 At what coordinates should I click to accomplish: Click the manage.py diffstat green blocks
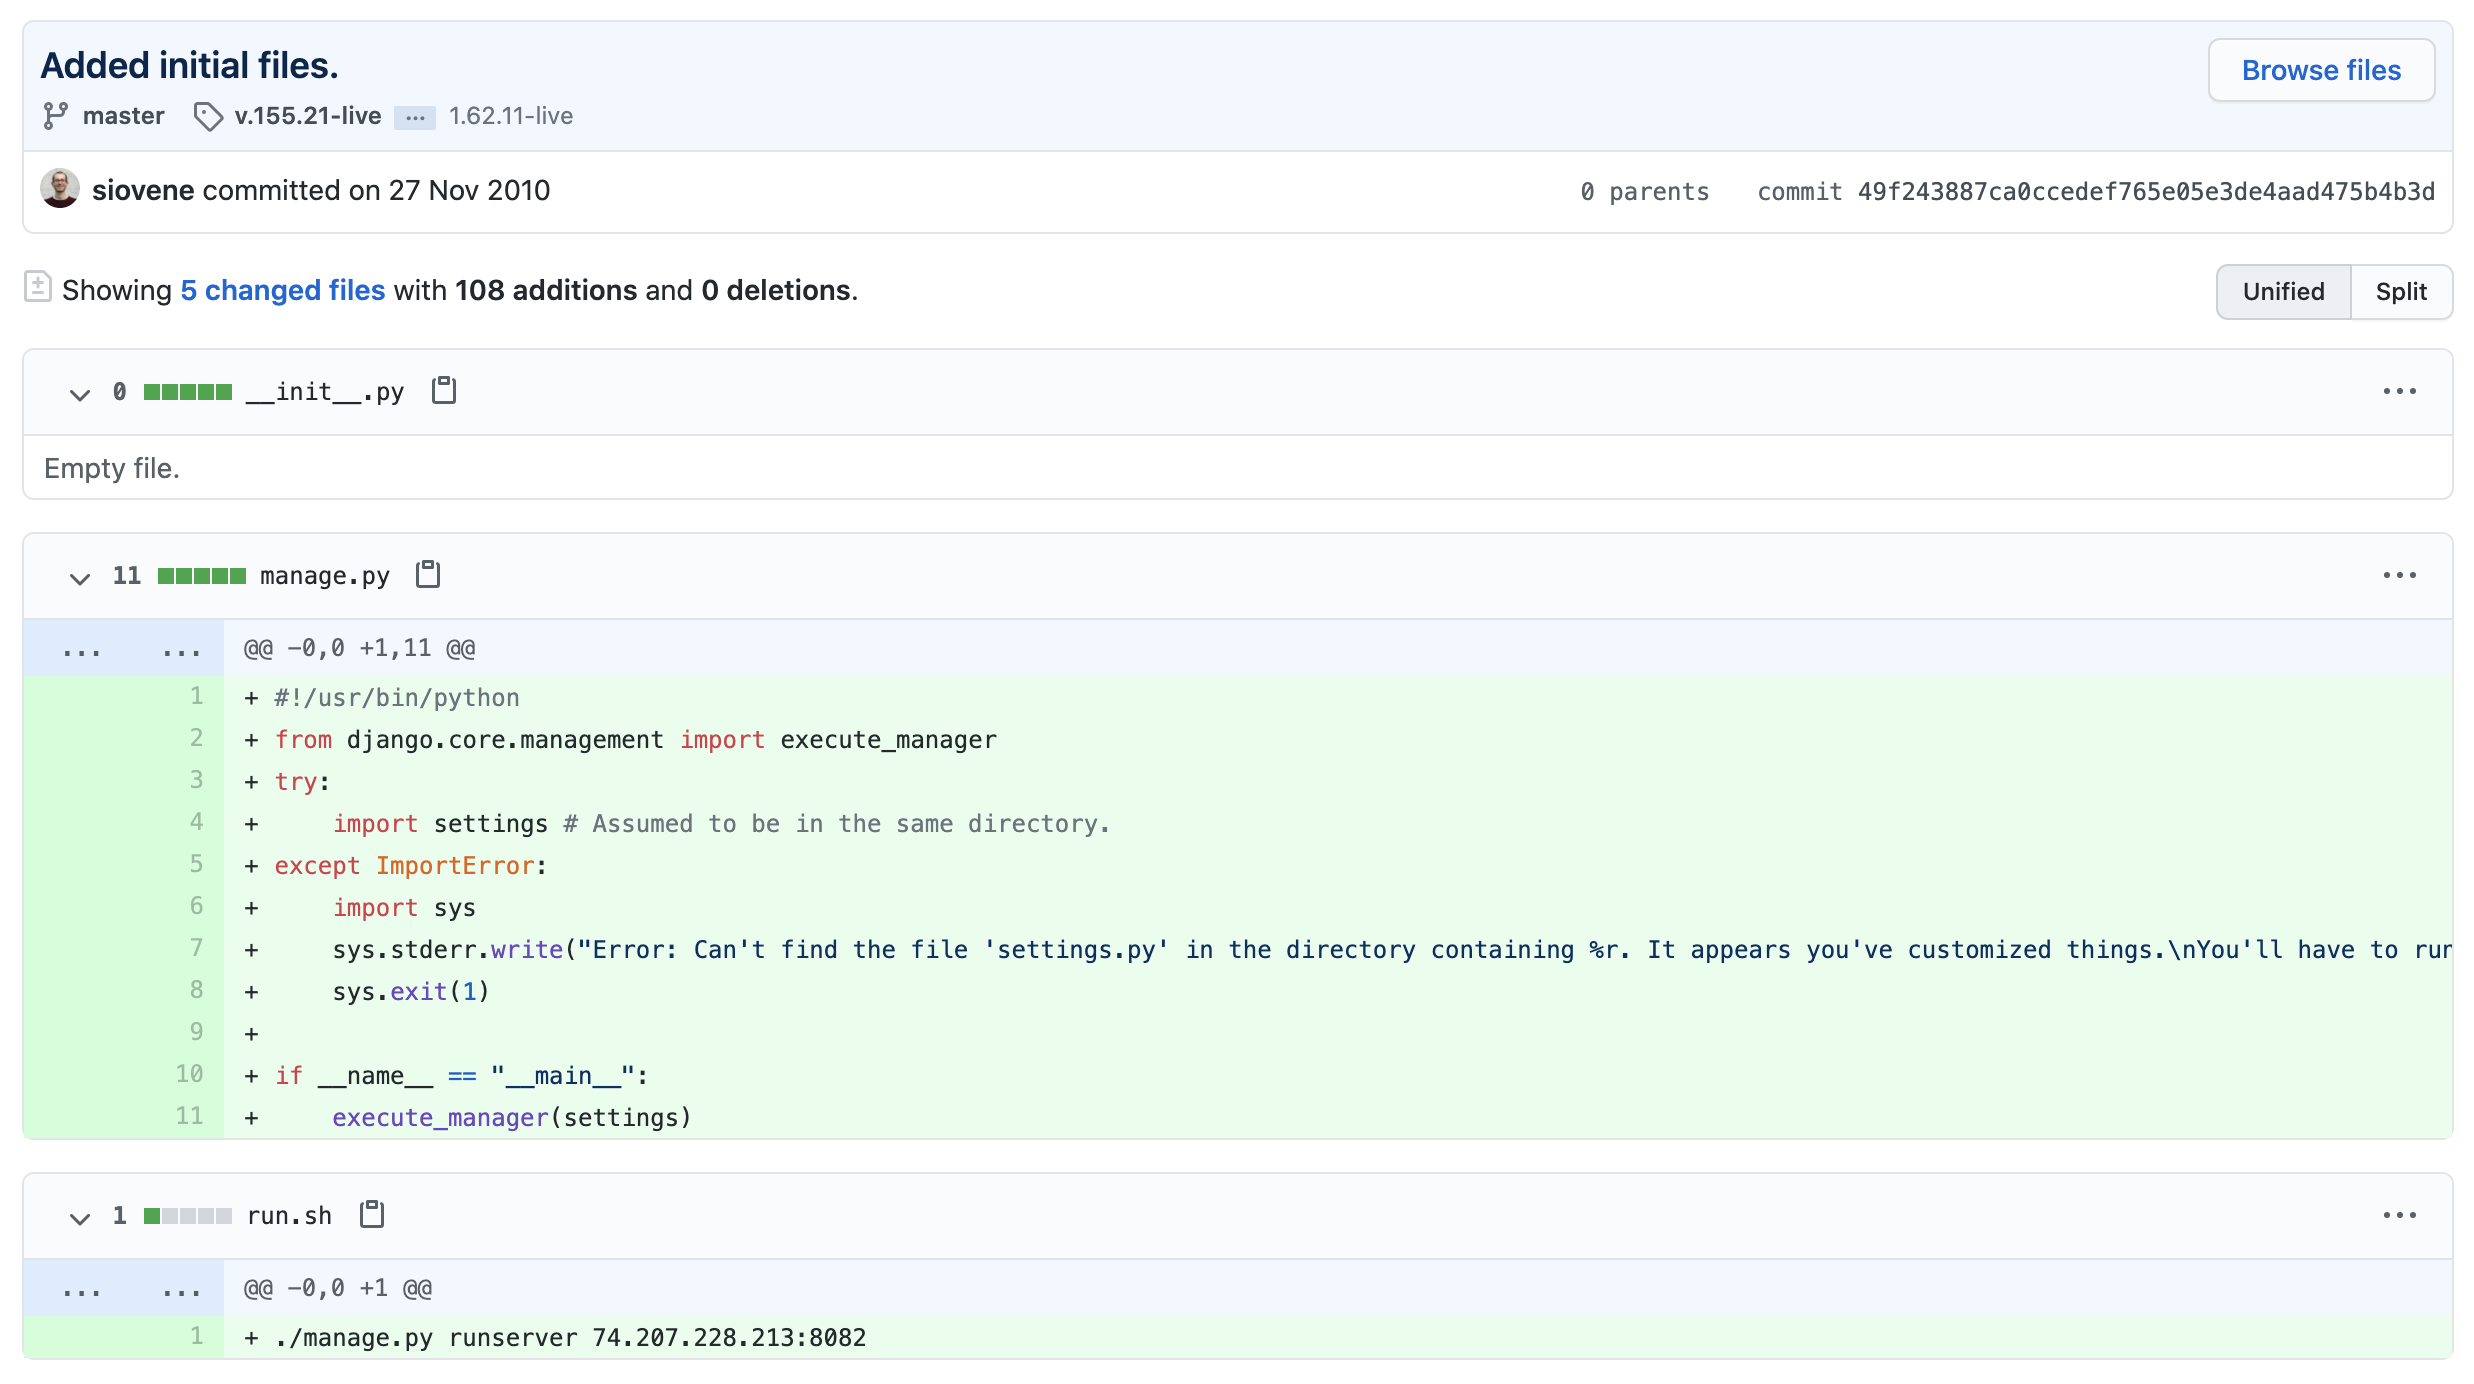[201, 576]
